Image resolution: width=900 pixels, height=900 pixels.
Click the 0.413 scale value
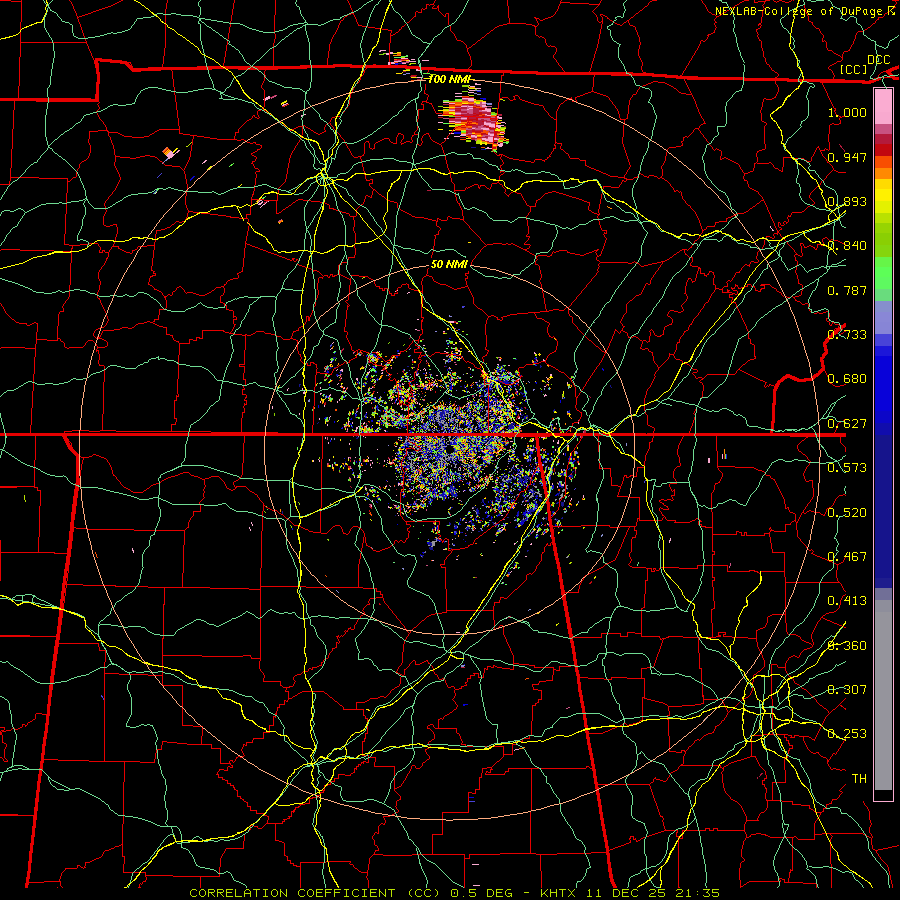pyautogui.click(x=847, y=601)
